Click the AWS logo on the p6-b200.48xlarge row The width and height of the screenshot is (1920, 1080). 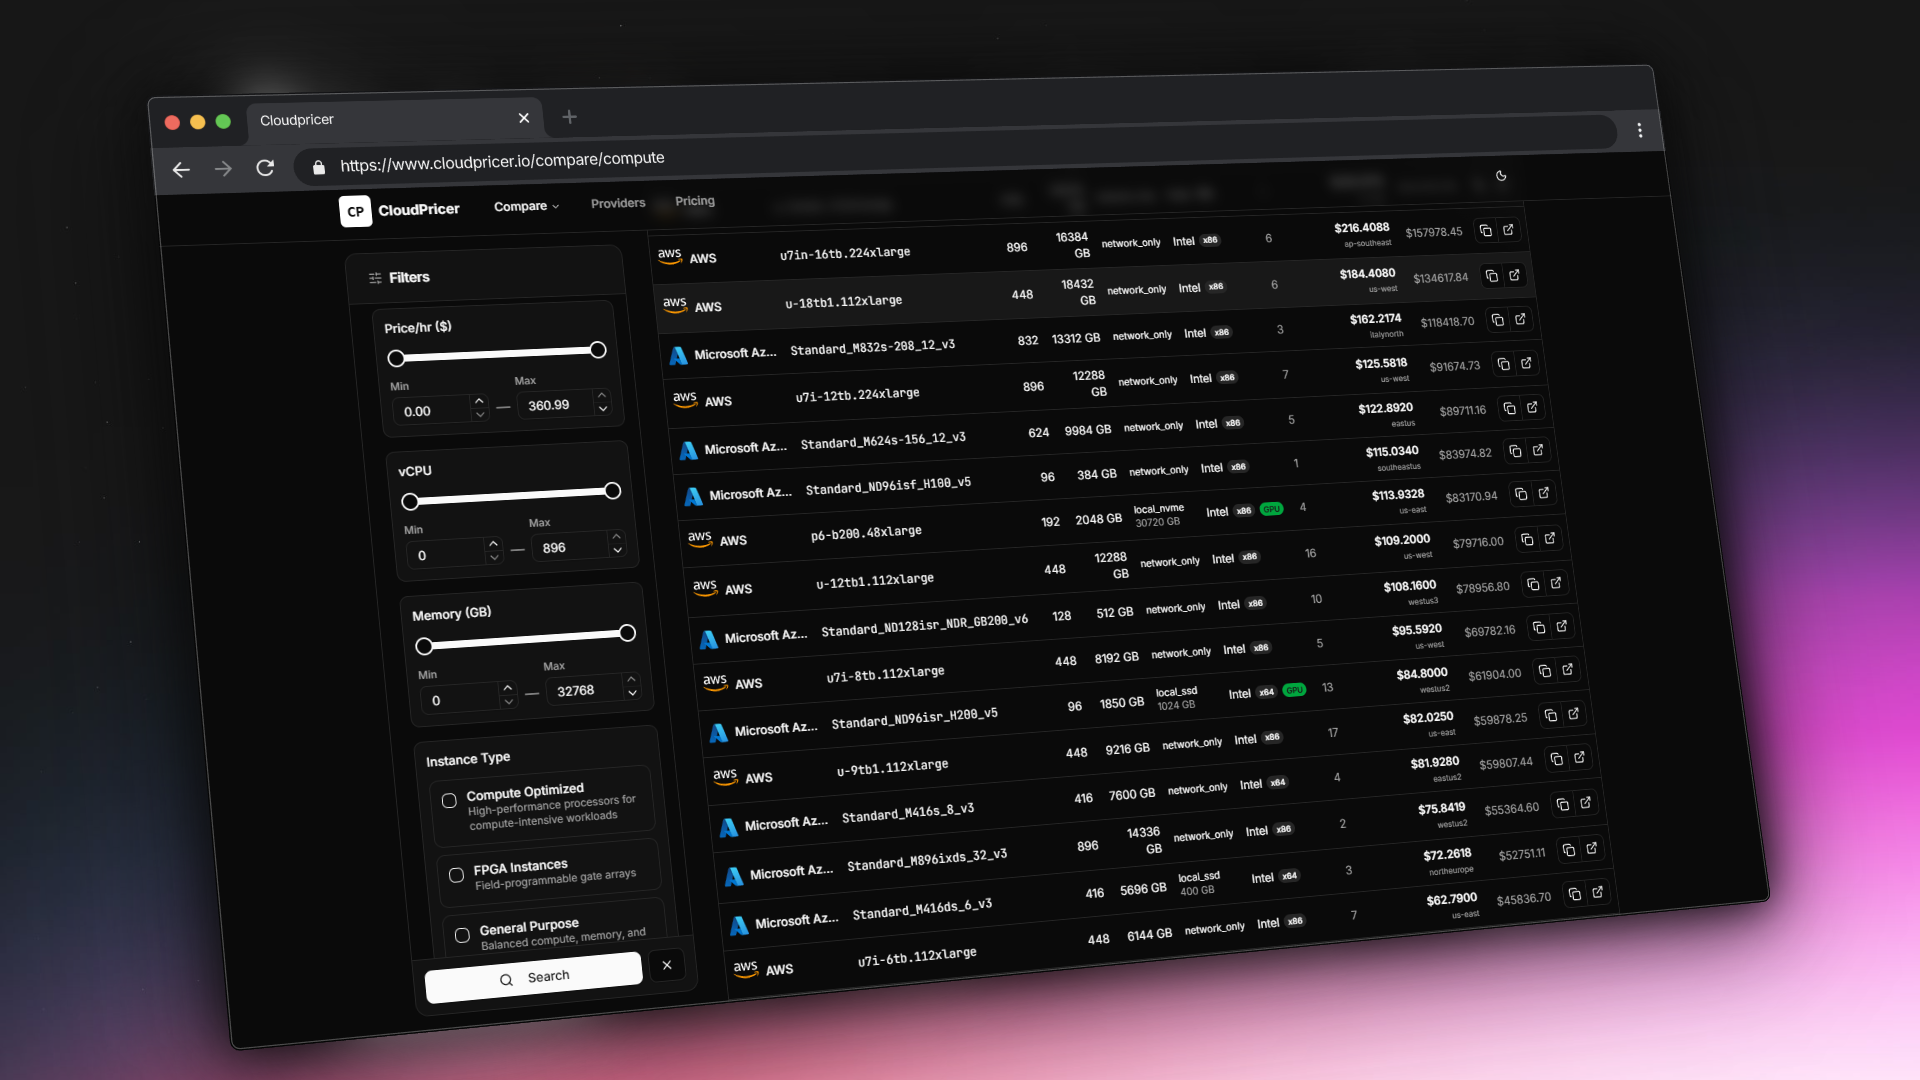[x=702, y=537]
